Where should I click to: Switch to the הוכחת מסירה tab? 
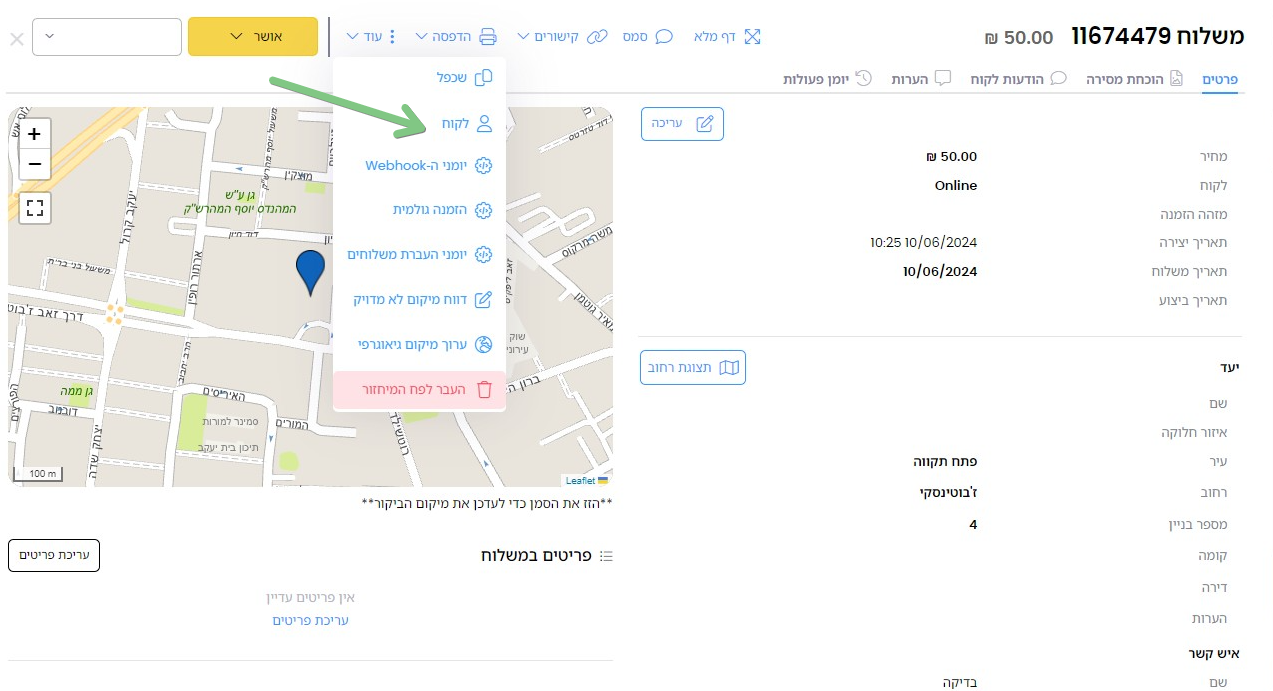point(1135,78)
